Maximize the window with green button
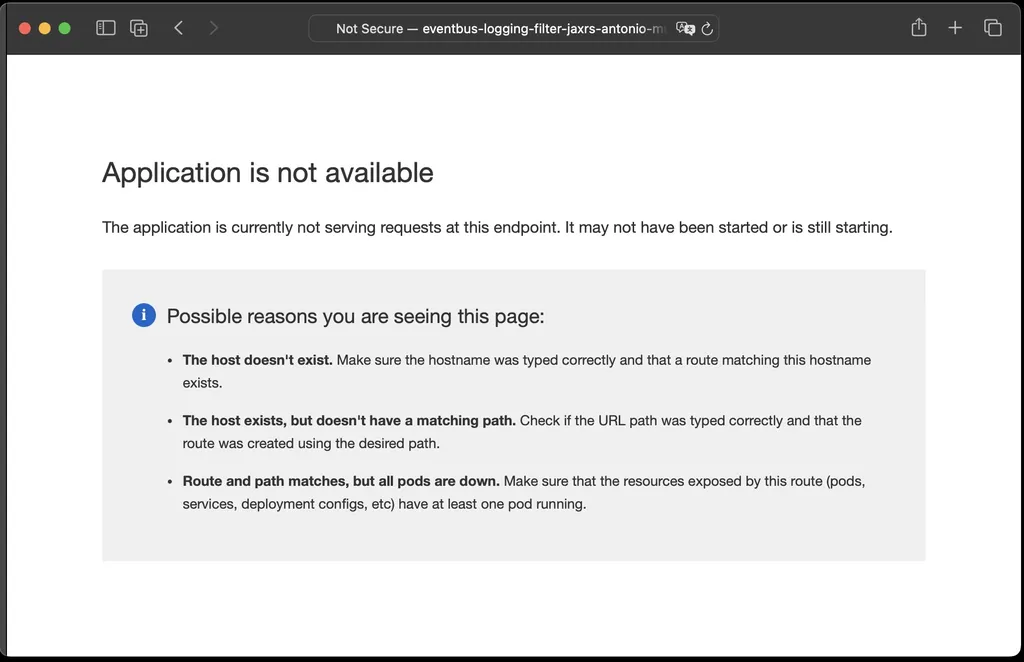1024x662 pixels. (x=65, y=28)
